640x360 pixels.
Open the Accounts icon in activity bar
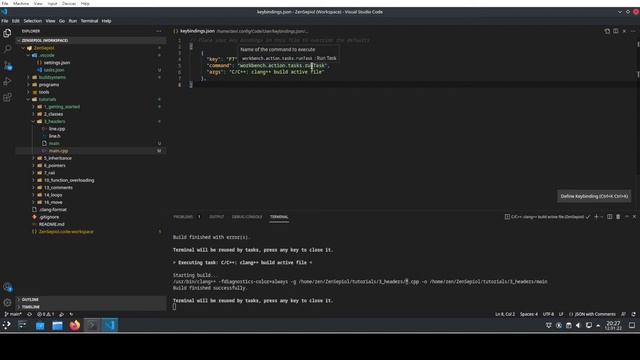point(7,287)
